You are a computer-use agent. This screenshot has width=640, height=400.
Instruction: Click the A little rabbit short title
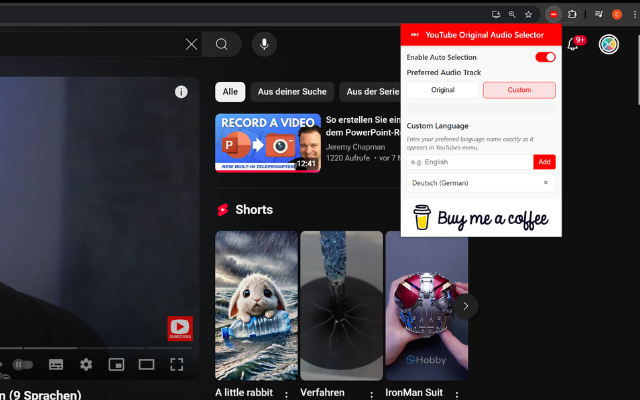pyautogui.click(x=244, y=393)
